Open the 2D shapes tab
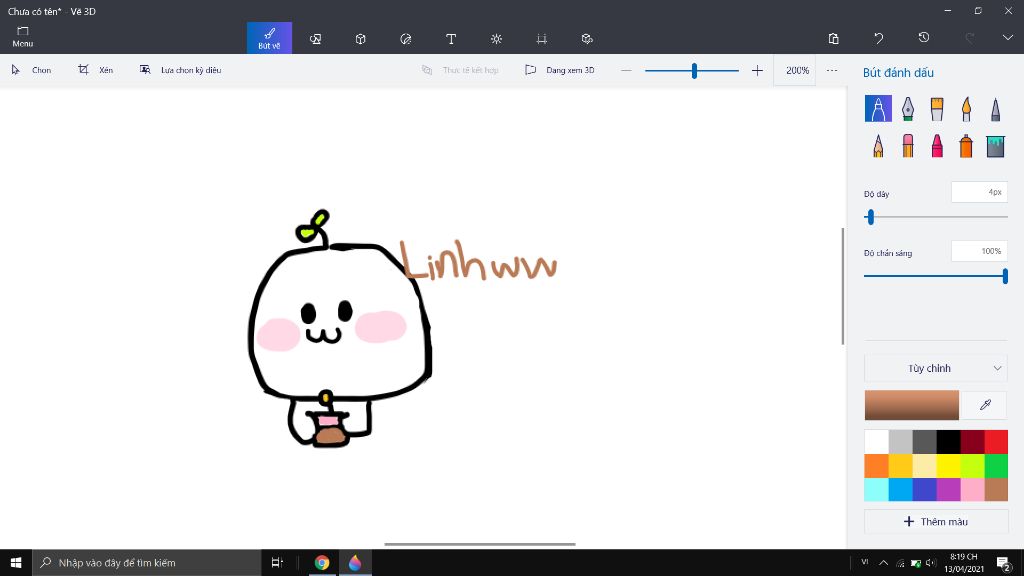1024x576 pixels. (315, 39)
